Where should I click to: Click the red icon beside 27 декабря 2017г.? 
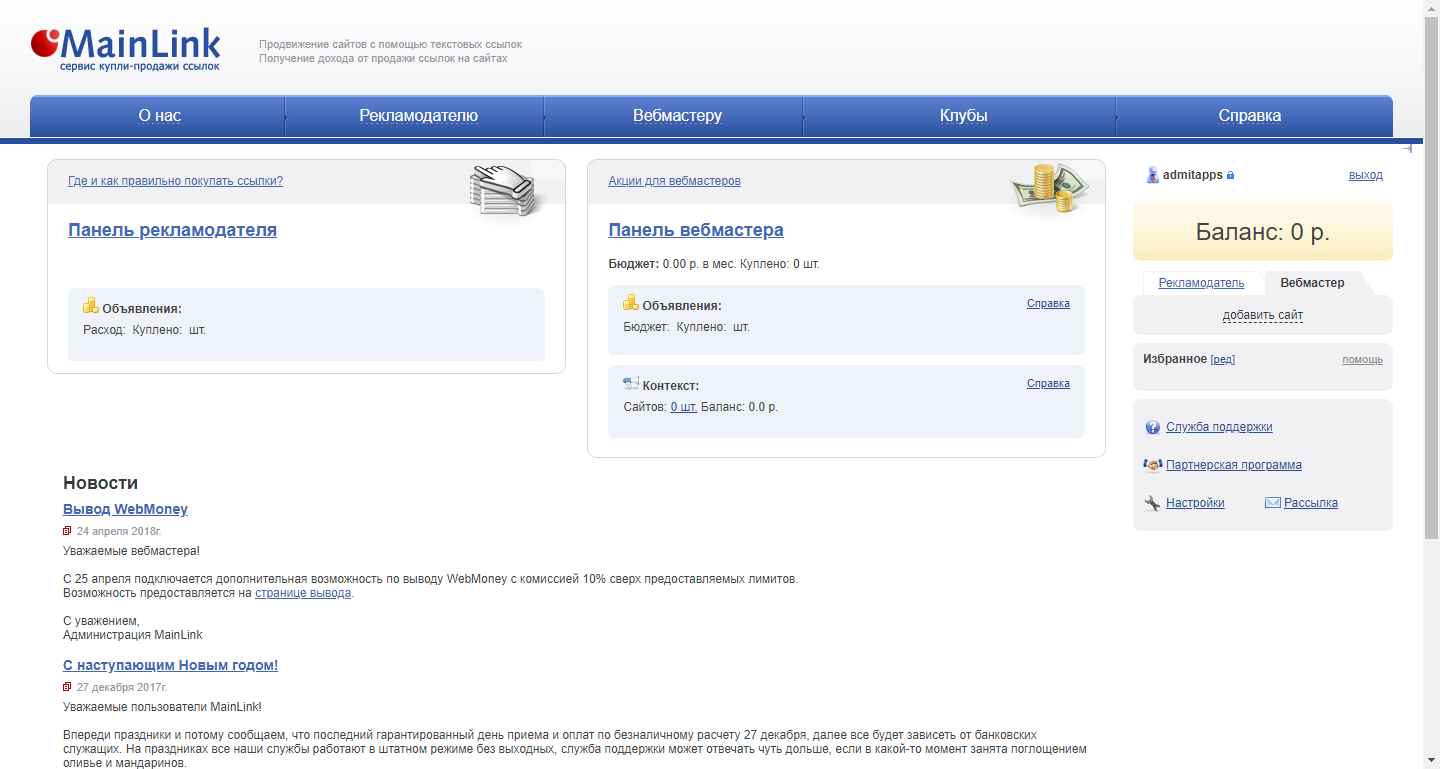(x=67, y=687)
